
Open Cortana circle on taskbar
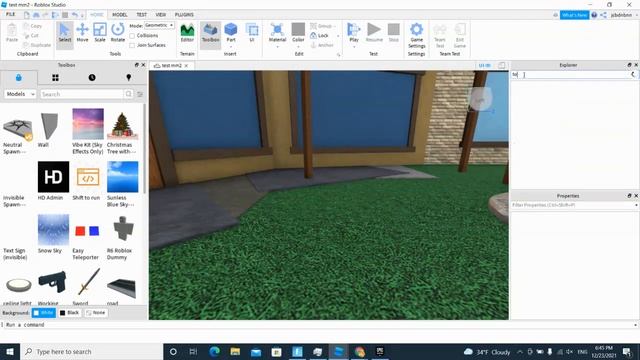tap(173, 351)
